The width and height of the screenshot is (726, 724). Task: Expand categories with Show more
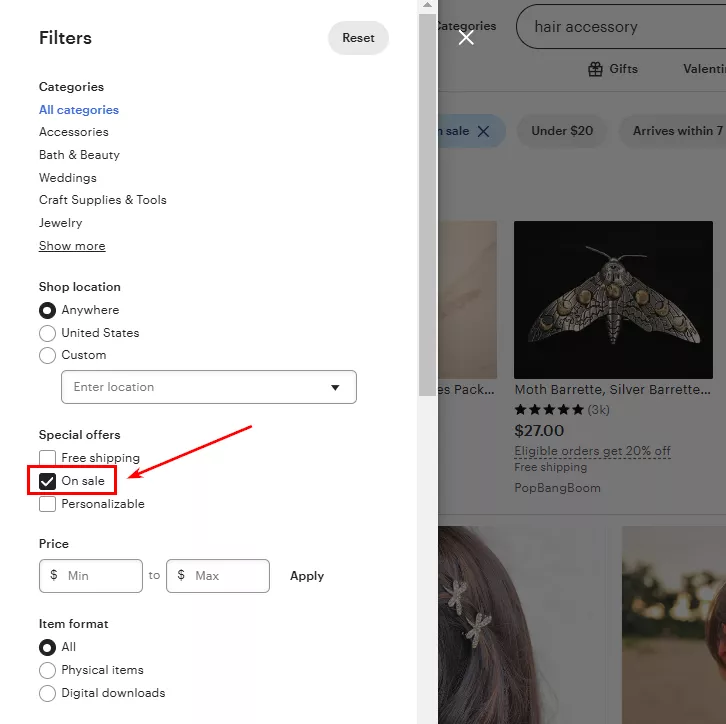pos(72,246)
